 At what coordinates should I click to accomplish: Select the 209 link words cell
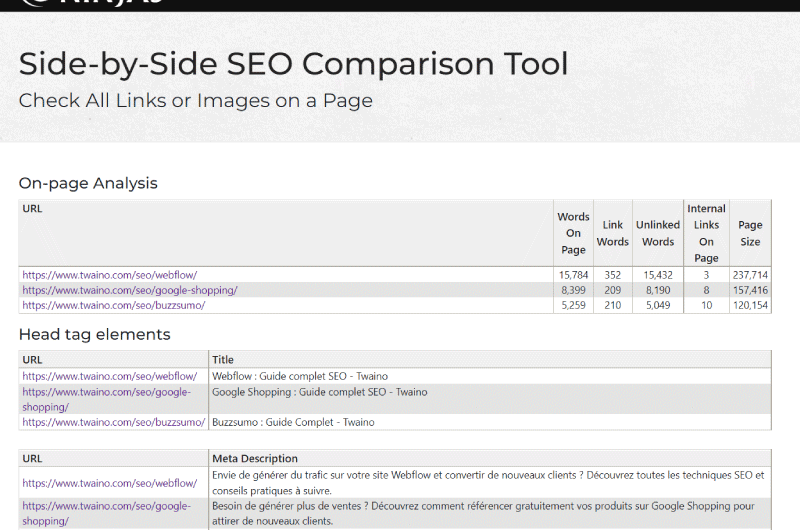point(612,290)
